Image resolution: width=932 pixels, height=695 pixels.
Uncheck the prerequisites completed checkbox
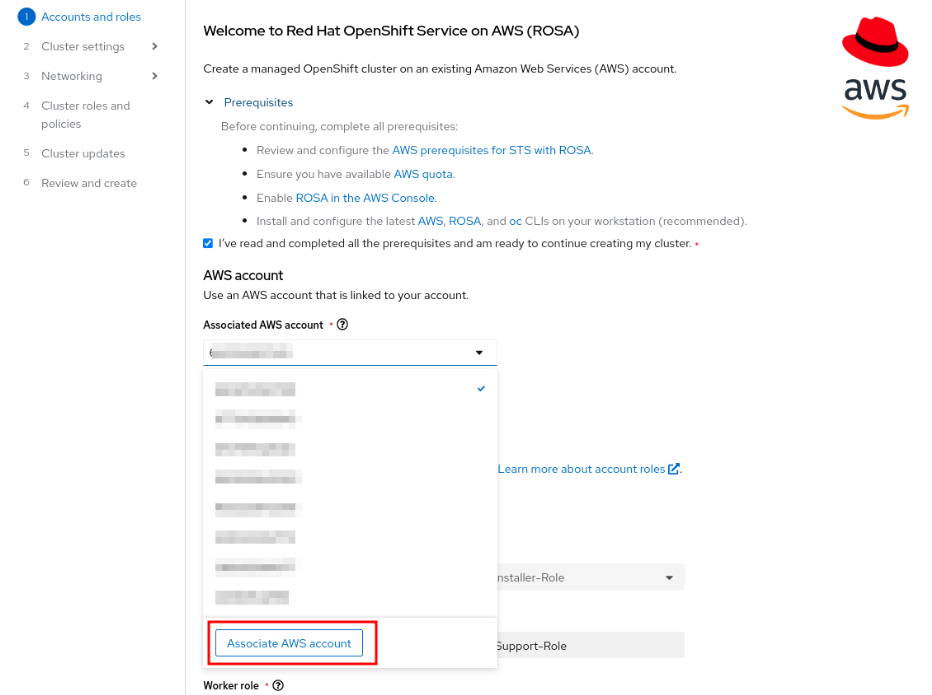pyautogui.click(x=208, y=243)
